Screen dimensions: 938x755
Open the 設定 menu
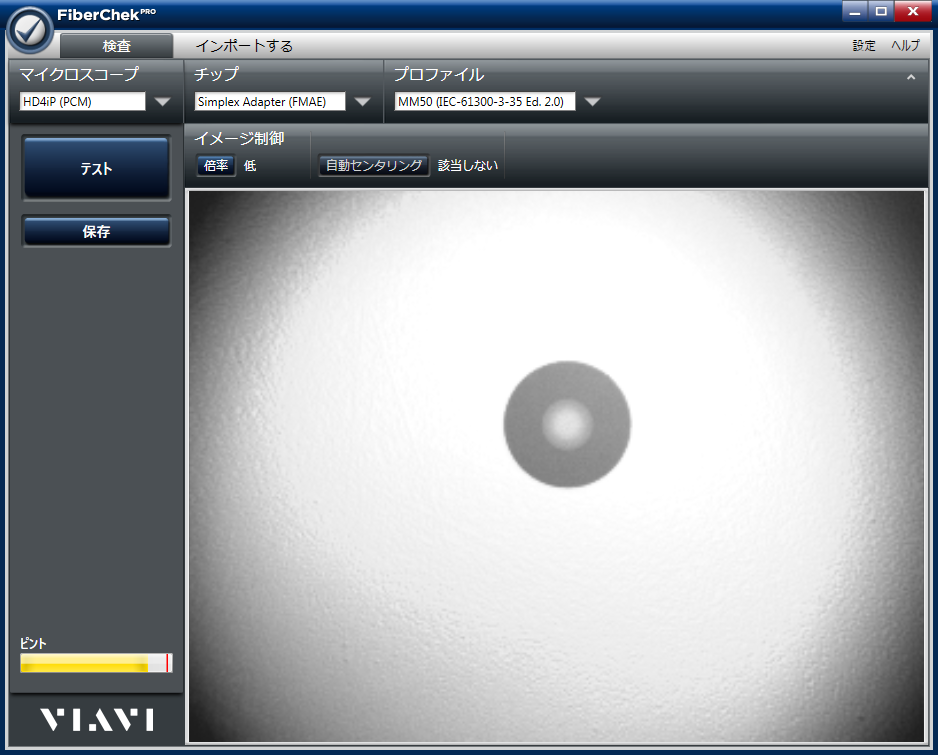[863, 45]
